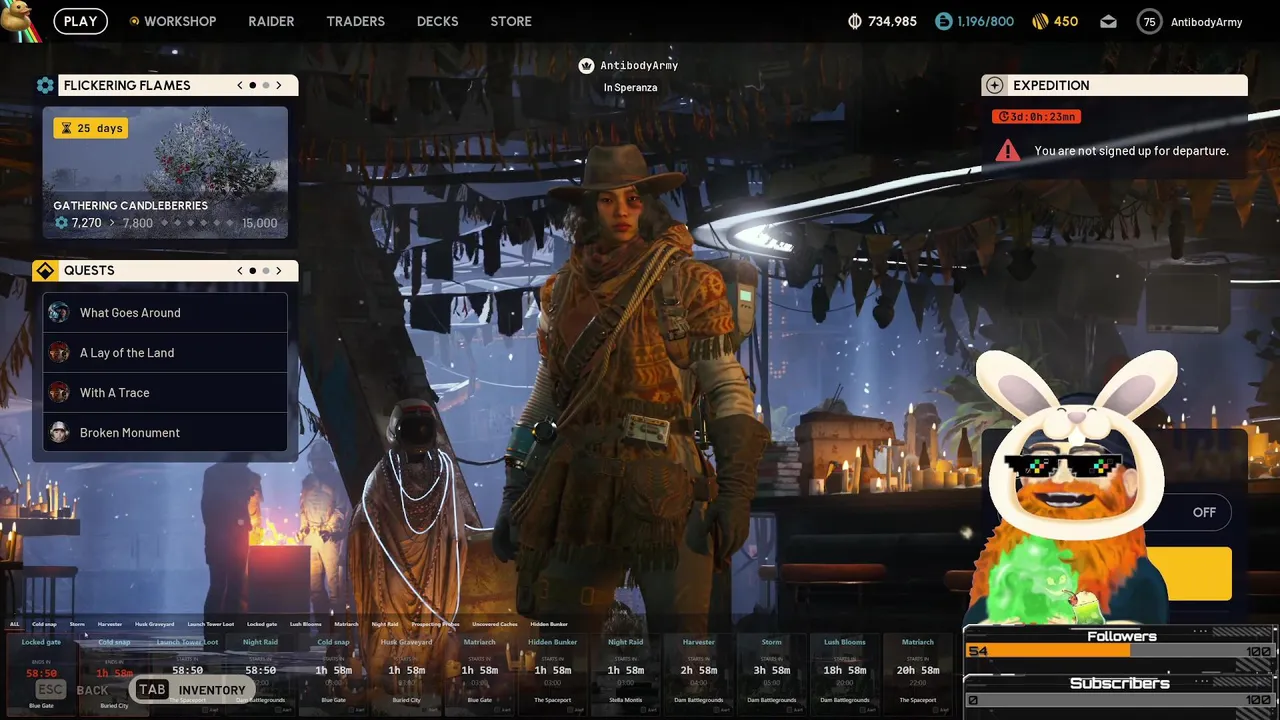Filter events by Prospecting Probes tab
This screenshot has width=1280, height=720.
click(x=435, y=624)
